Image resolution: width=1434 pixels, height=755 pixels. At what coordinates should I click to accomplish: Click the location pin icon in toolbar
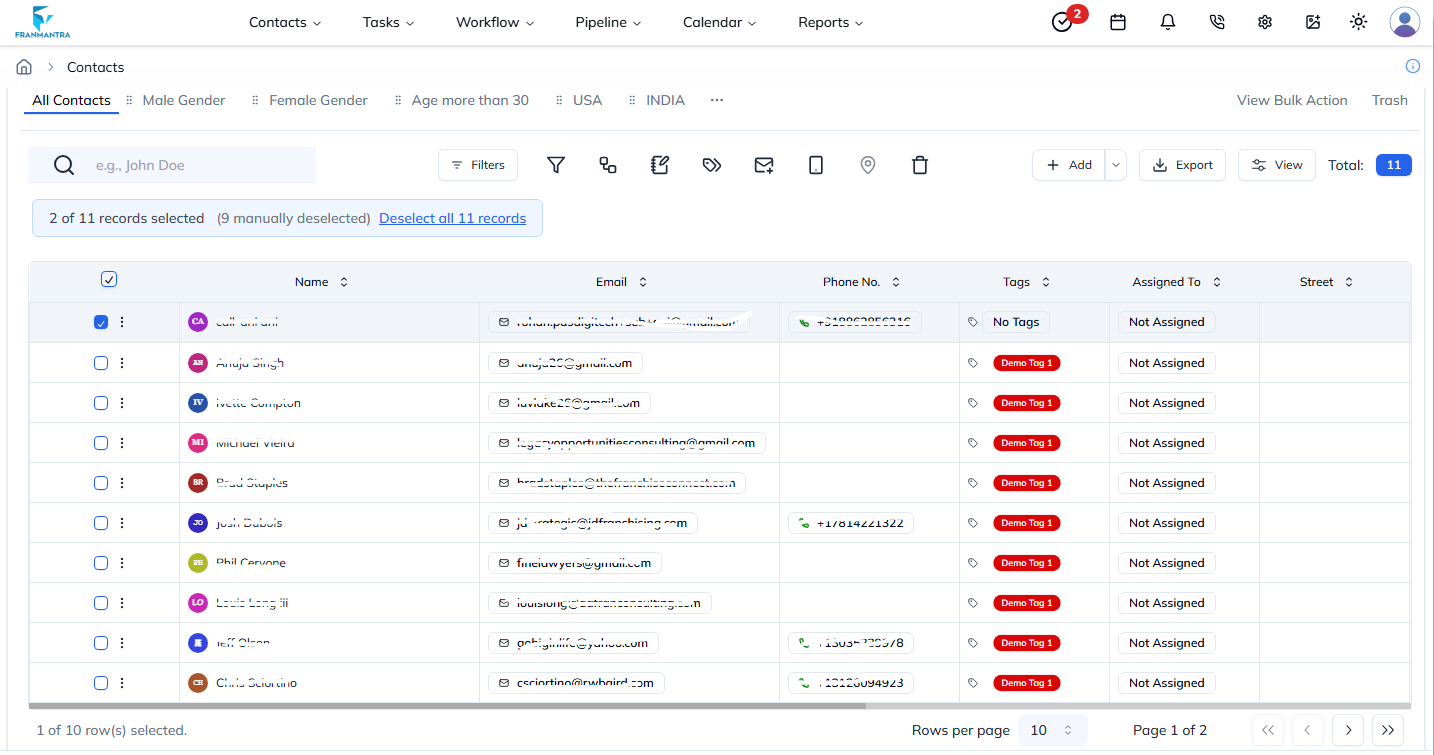click(x=868, y=165)
